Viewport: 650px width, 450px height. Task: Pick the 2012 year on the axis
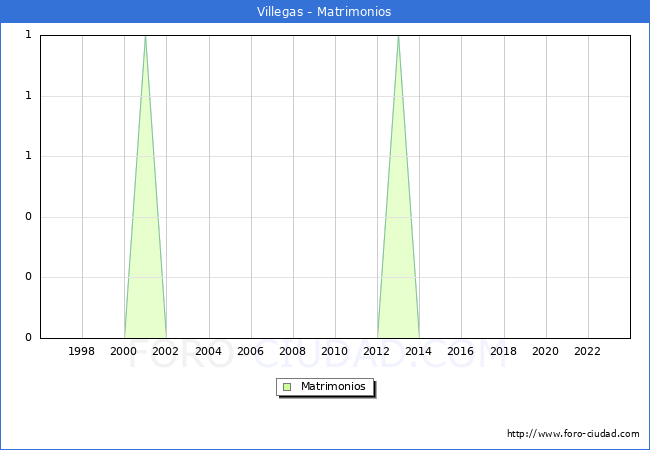pos(377,351)
